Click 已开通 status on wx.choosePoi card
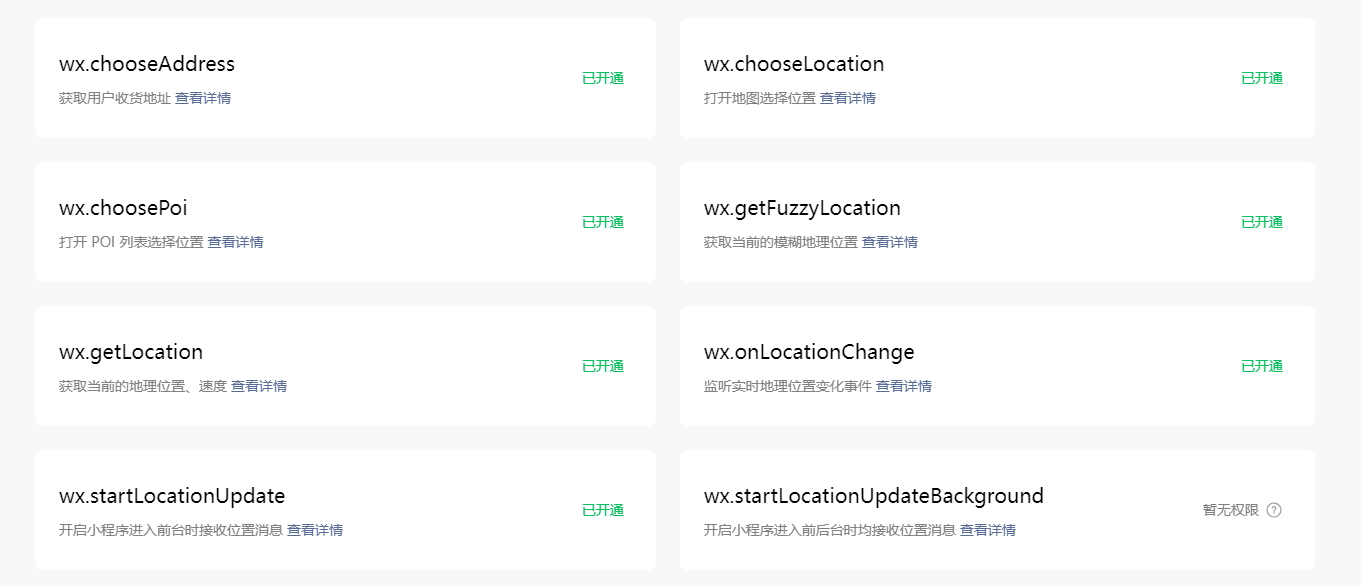 (603, 222)
